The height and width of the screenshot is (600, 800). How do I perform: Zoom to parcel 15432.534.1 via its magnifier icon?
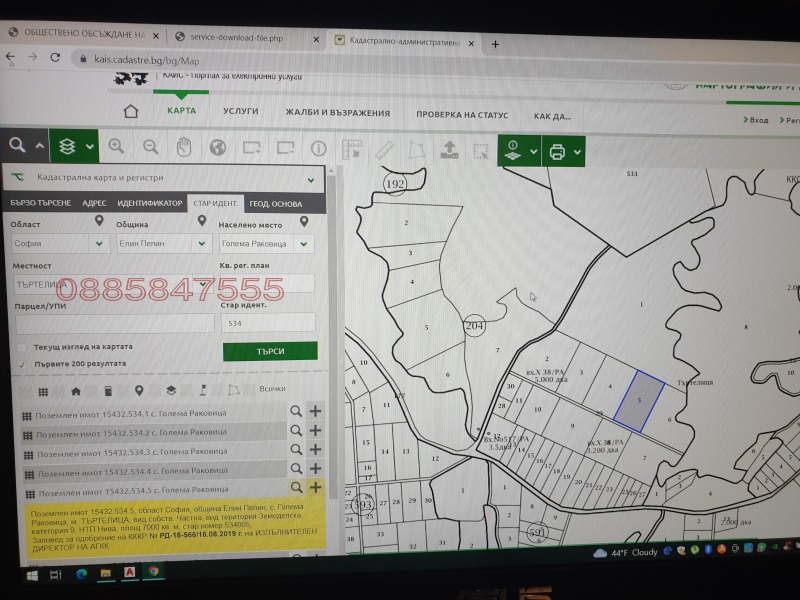coord(296,411)
